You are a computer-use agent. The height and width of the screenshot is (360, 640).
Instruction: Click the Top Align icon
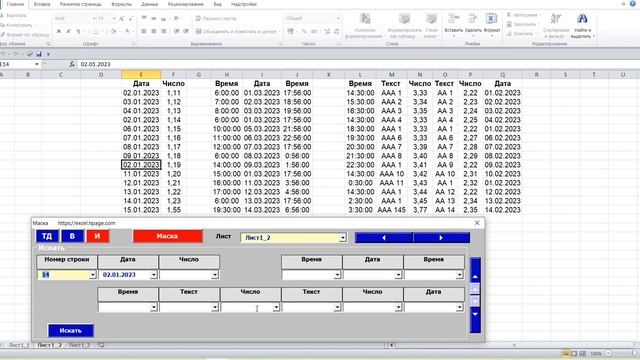pyautogui.click(x=144, y=18)
